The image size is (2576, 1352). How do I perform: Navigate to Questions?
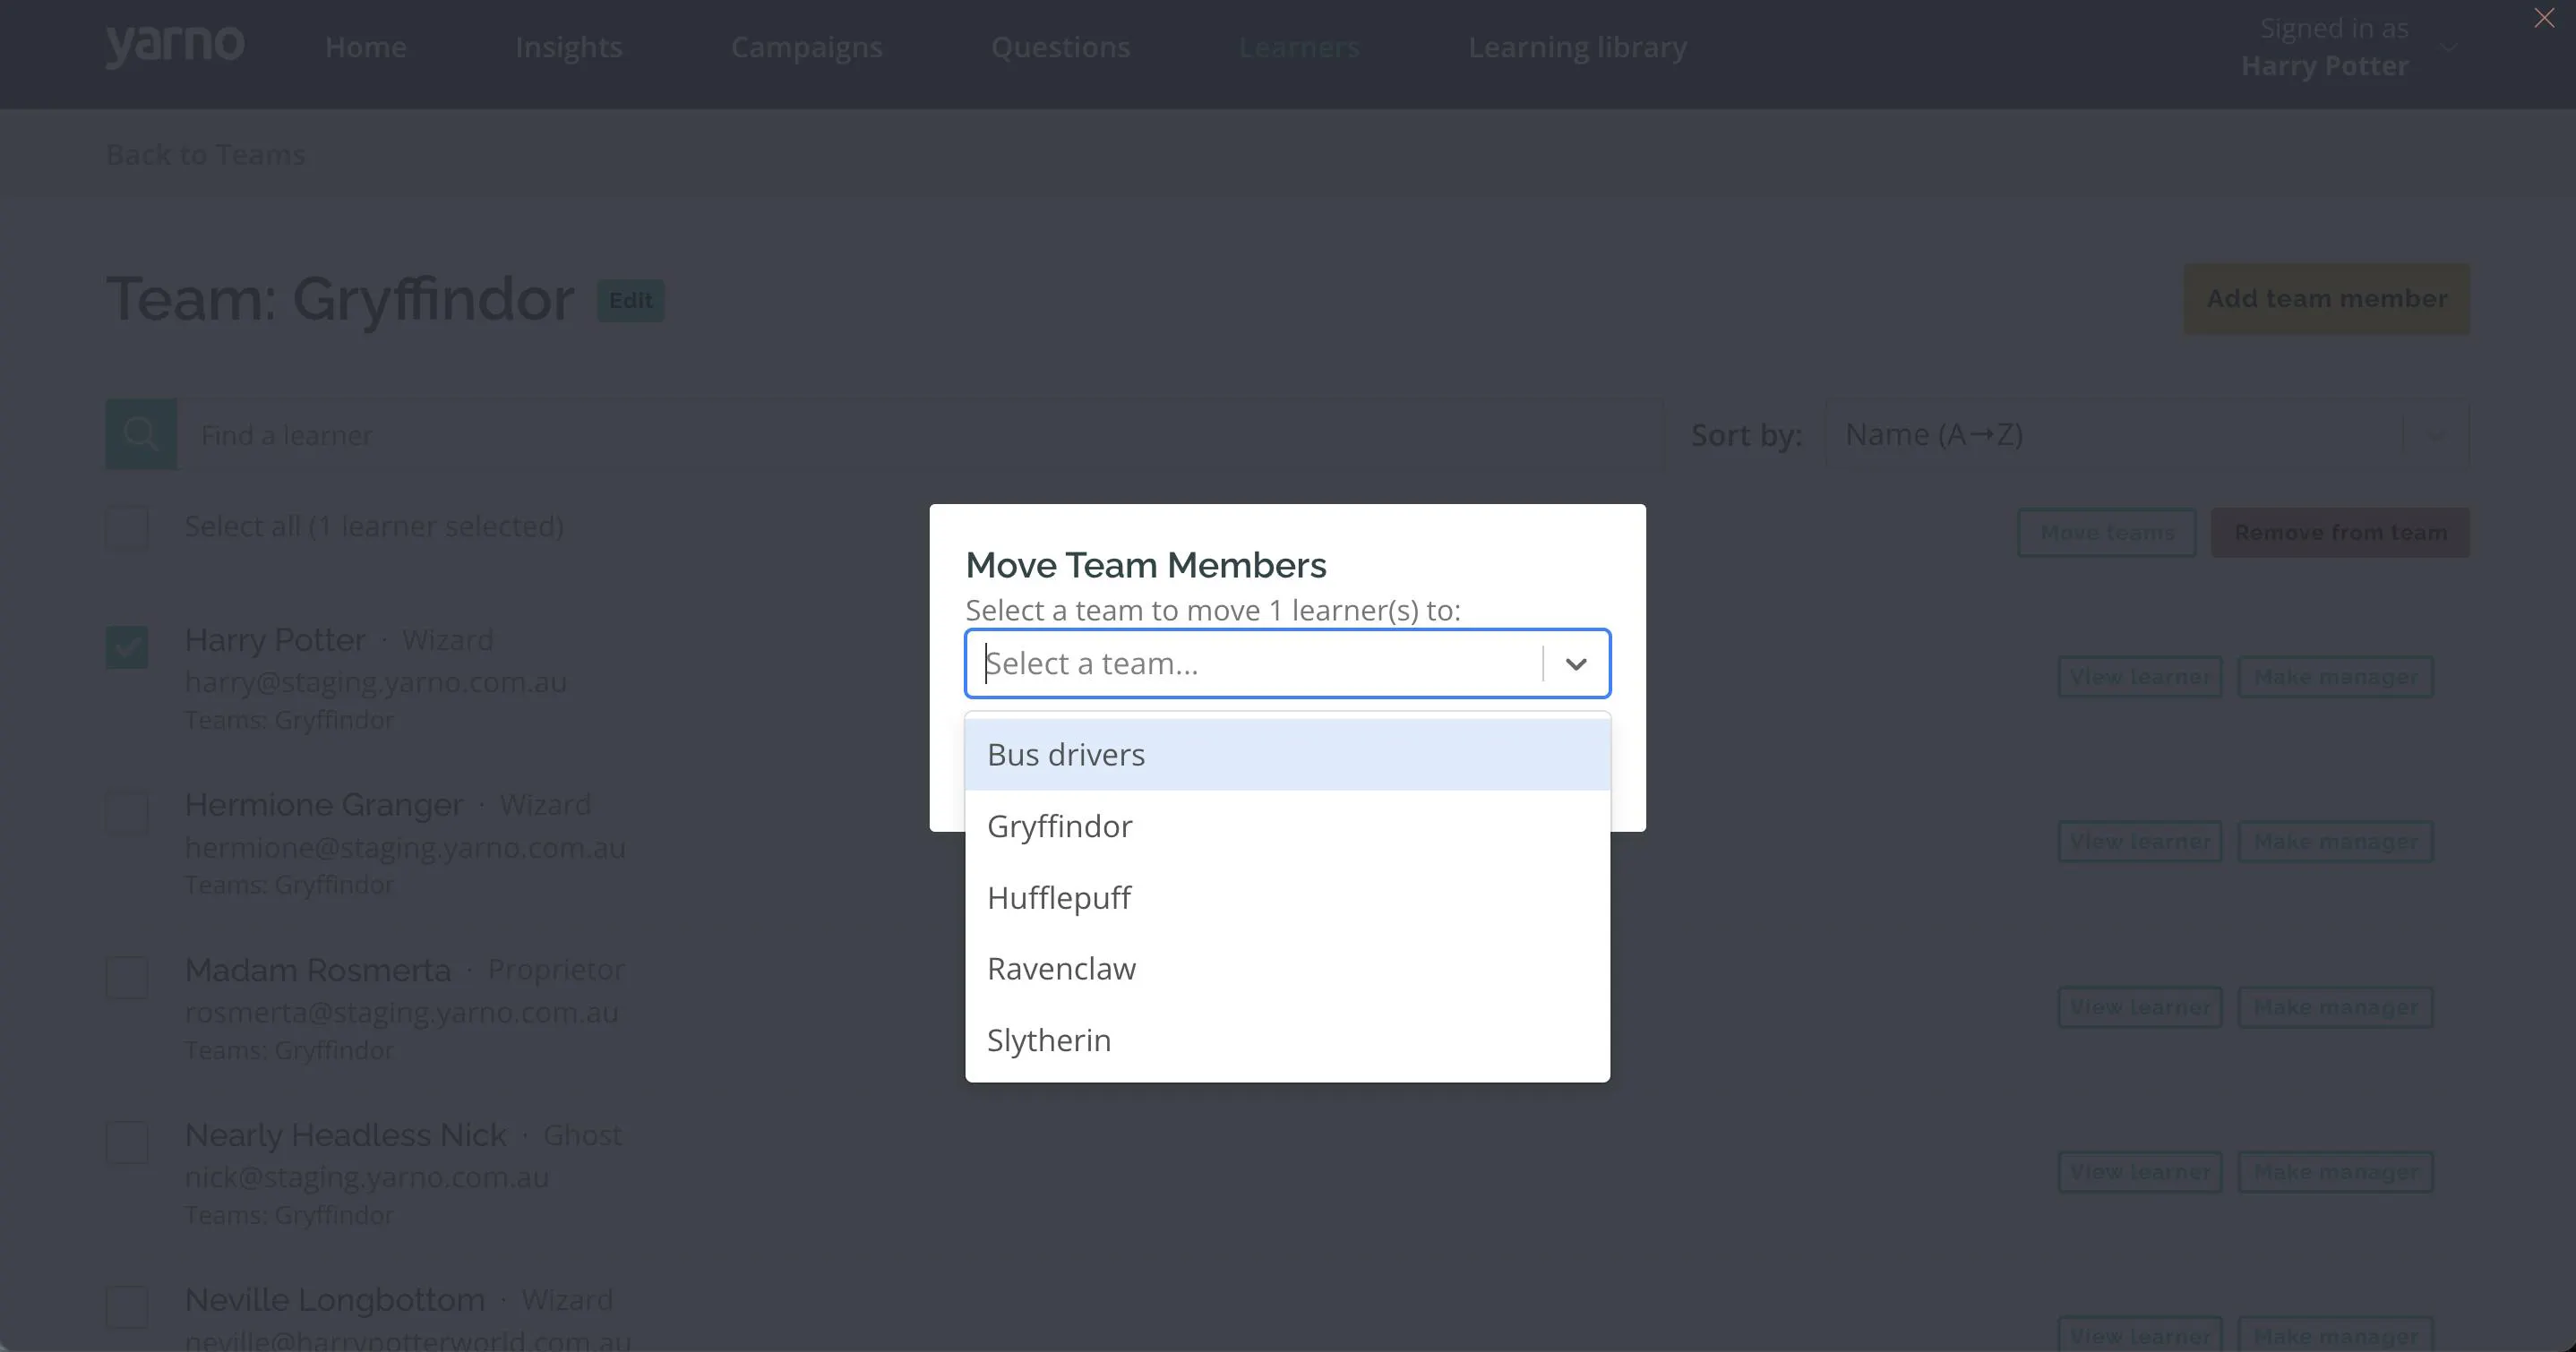tap(1060, 47)
